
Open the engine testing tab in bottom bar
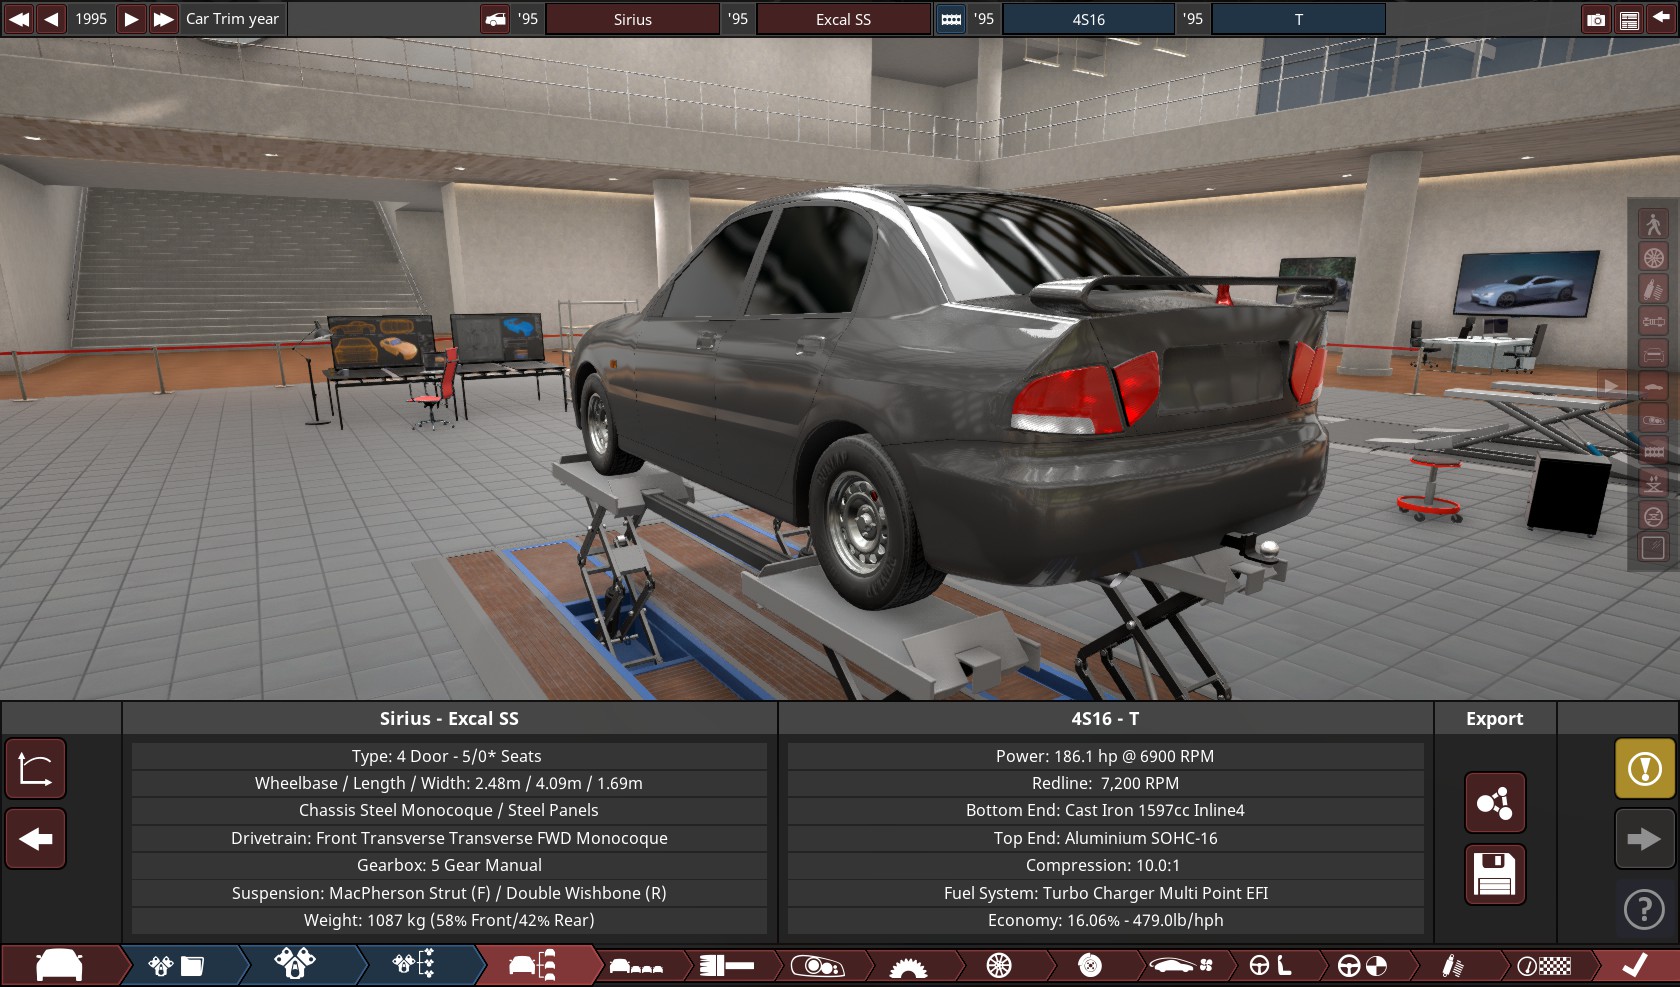413,966
